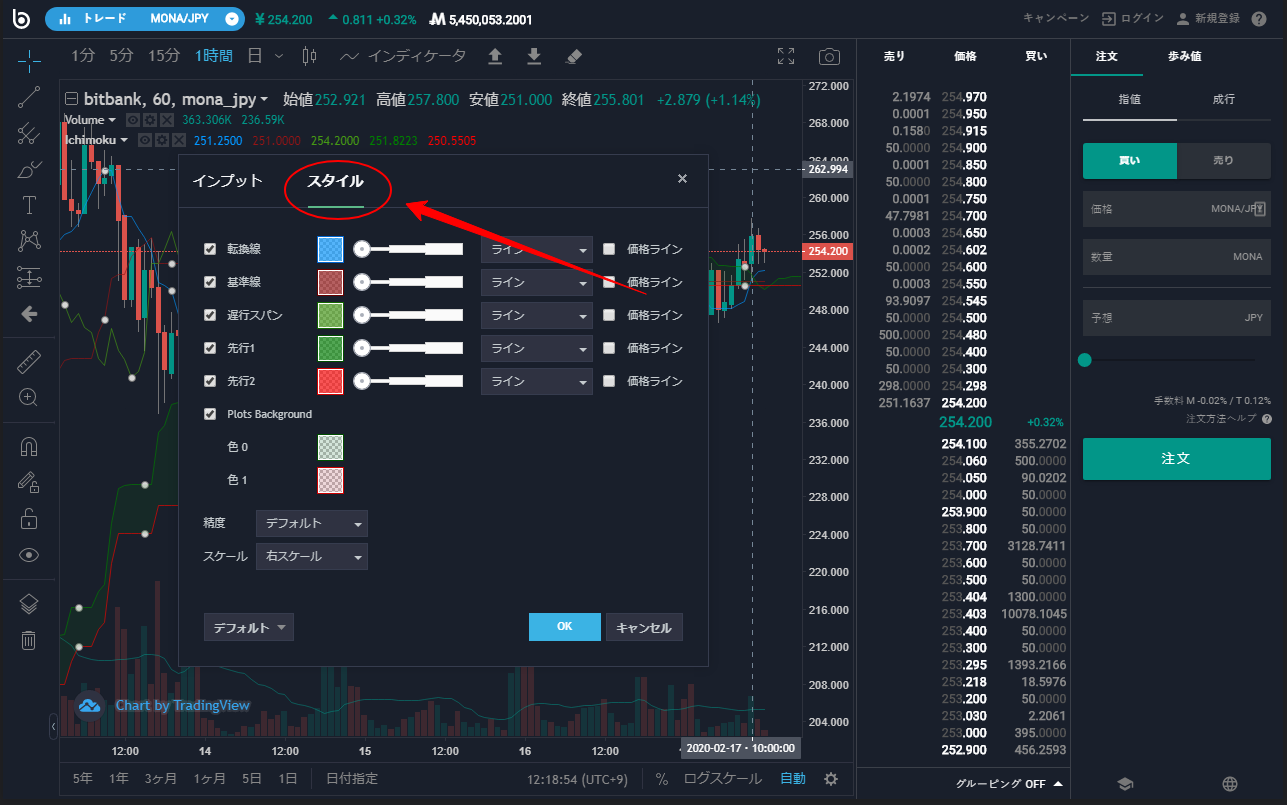Click the ruler measure tool
Image resolution: width=1287 pixels, height=805 pixels.
(x=29, y=362)
